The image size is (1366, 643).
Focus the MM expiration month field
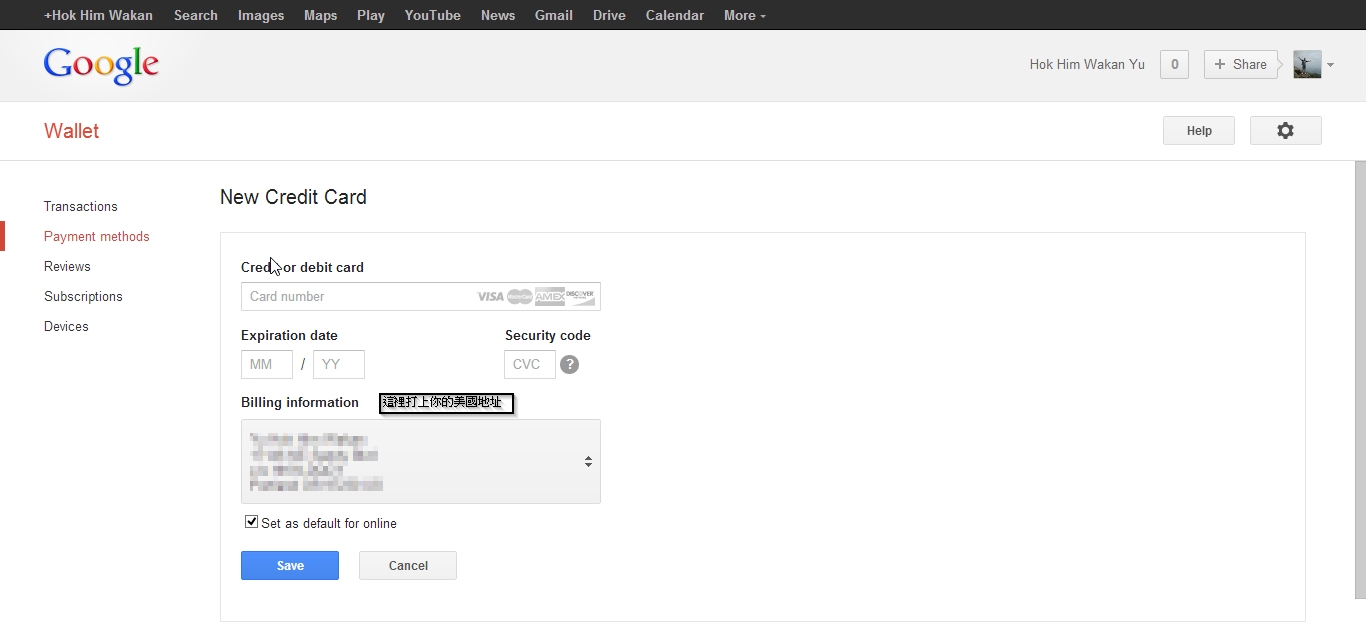[267, 364]
